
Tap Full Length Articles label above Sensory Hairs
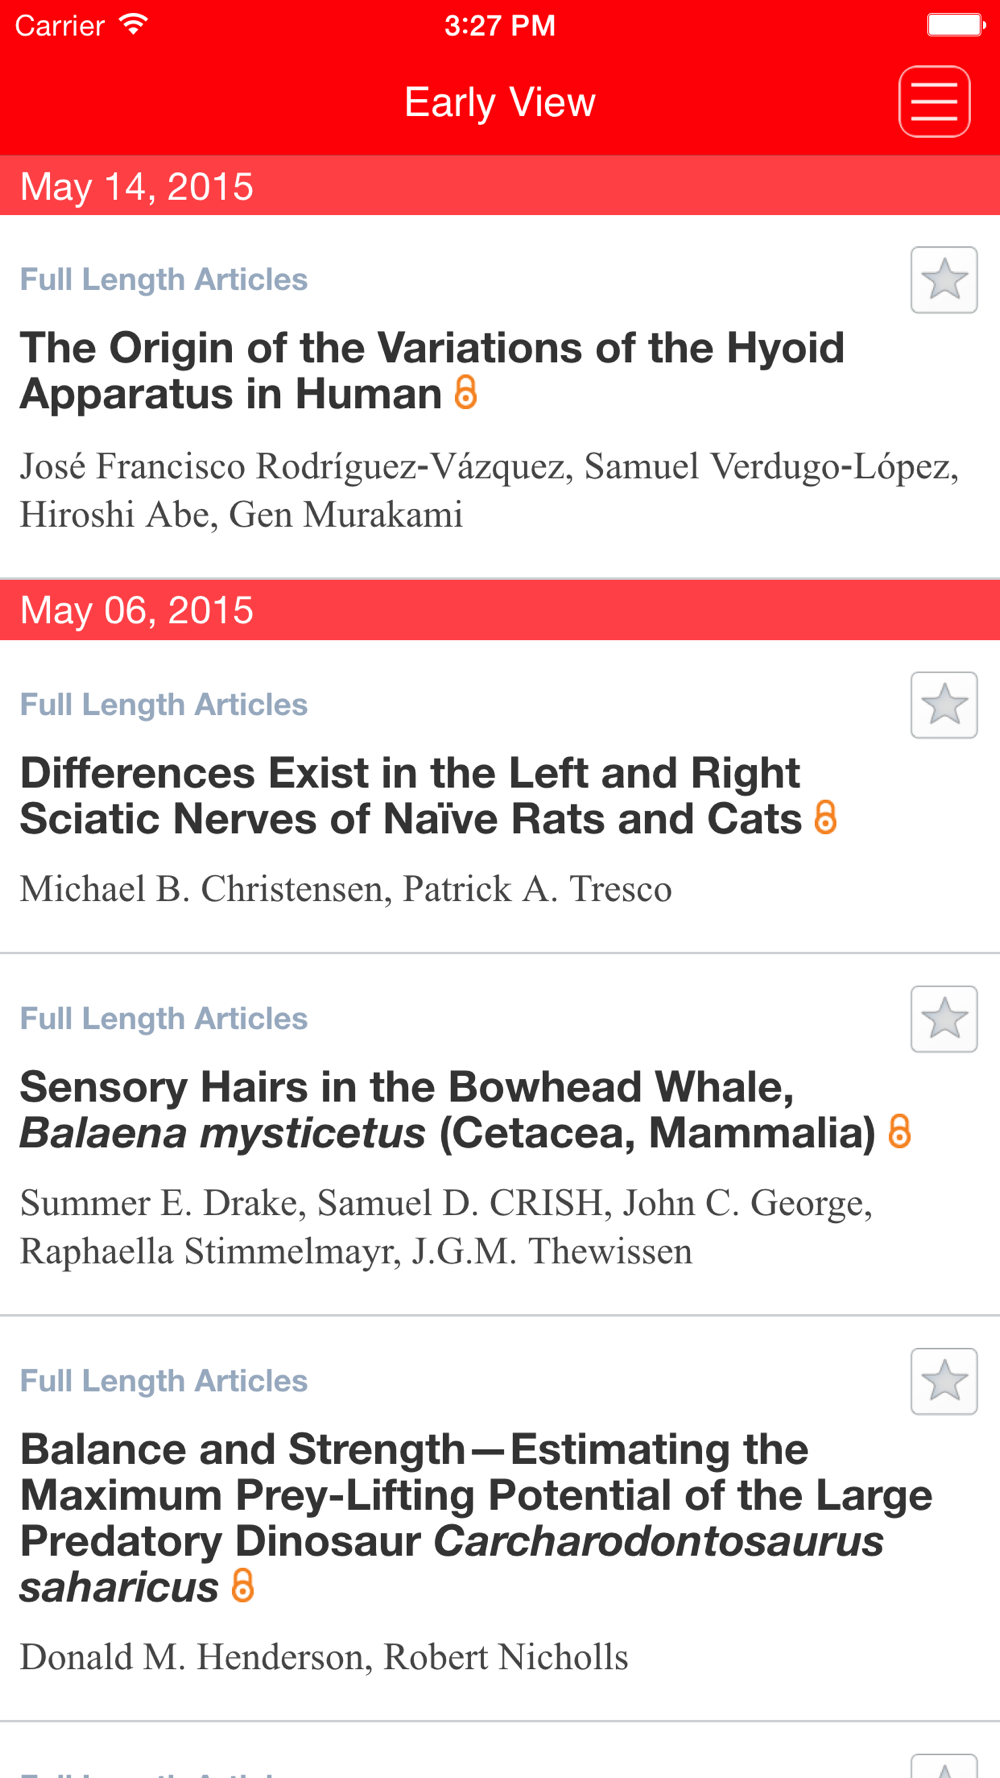point(164,1018)
